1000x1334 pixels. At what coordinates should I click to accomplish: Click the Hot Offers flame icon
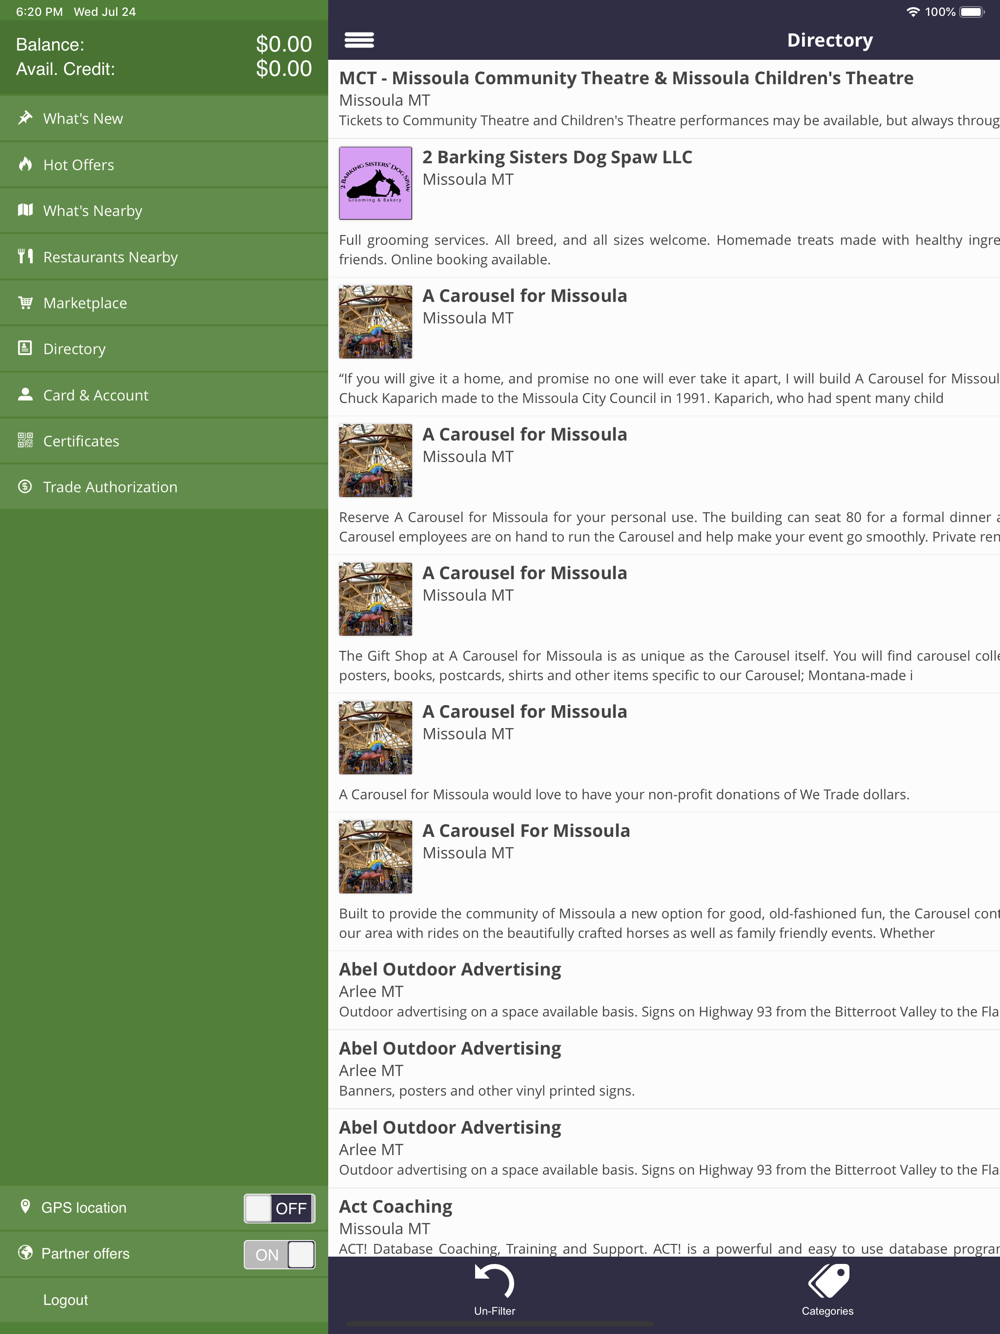pyautogui.click(x=25, y=164)
